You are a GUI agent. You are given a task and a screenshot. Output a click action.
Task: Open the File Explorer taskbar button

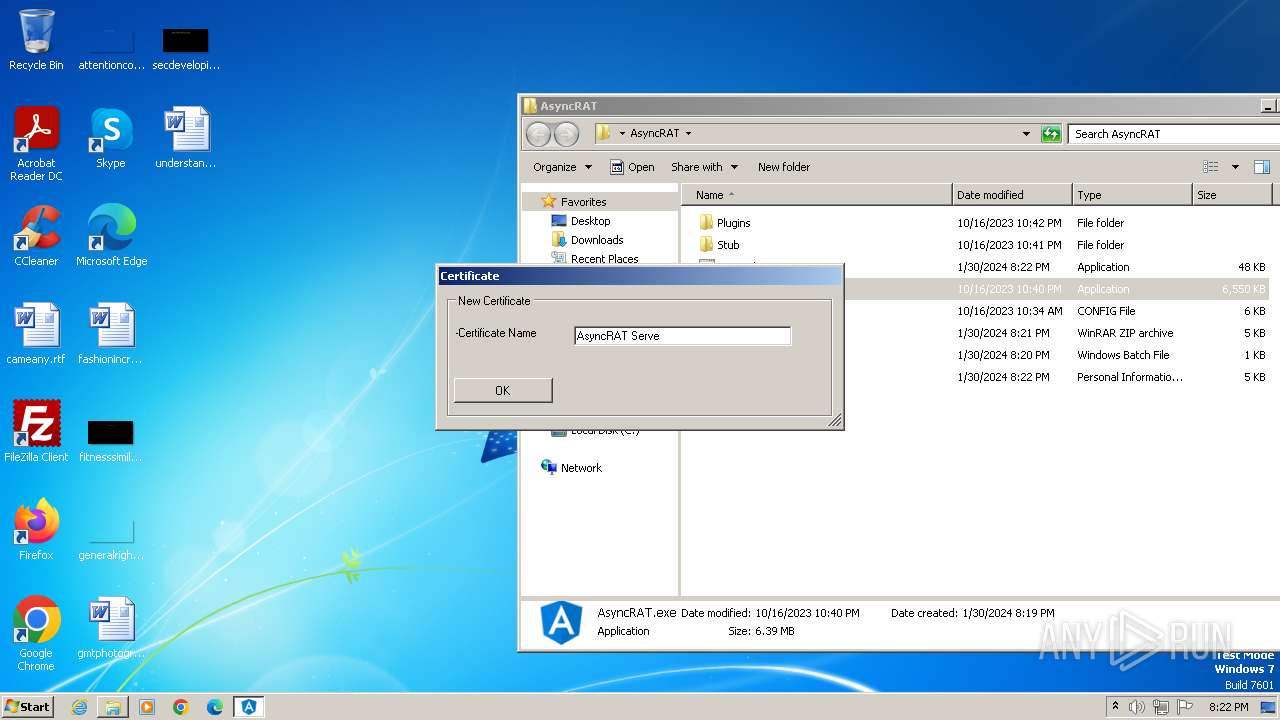coord(113,707)
